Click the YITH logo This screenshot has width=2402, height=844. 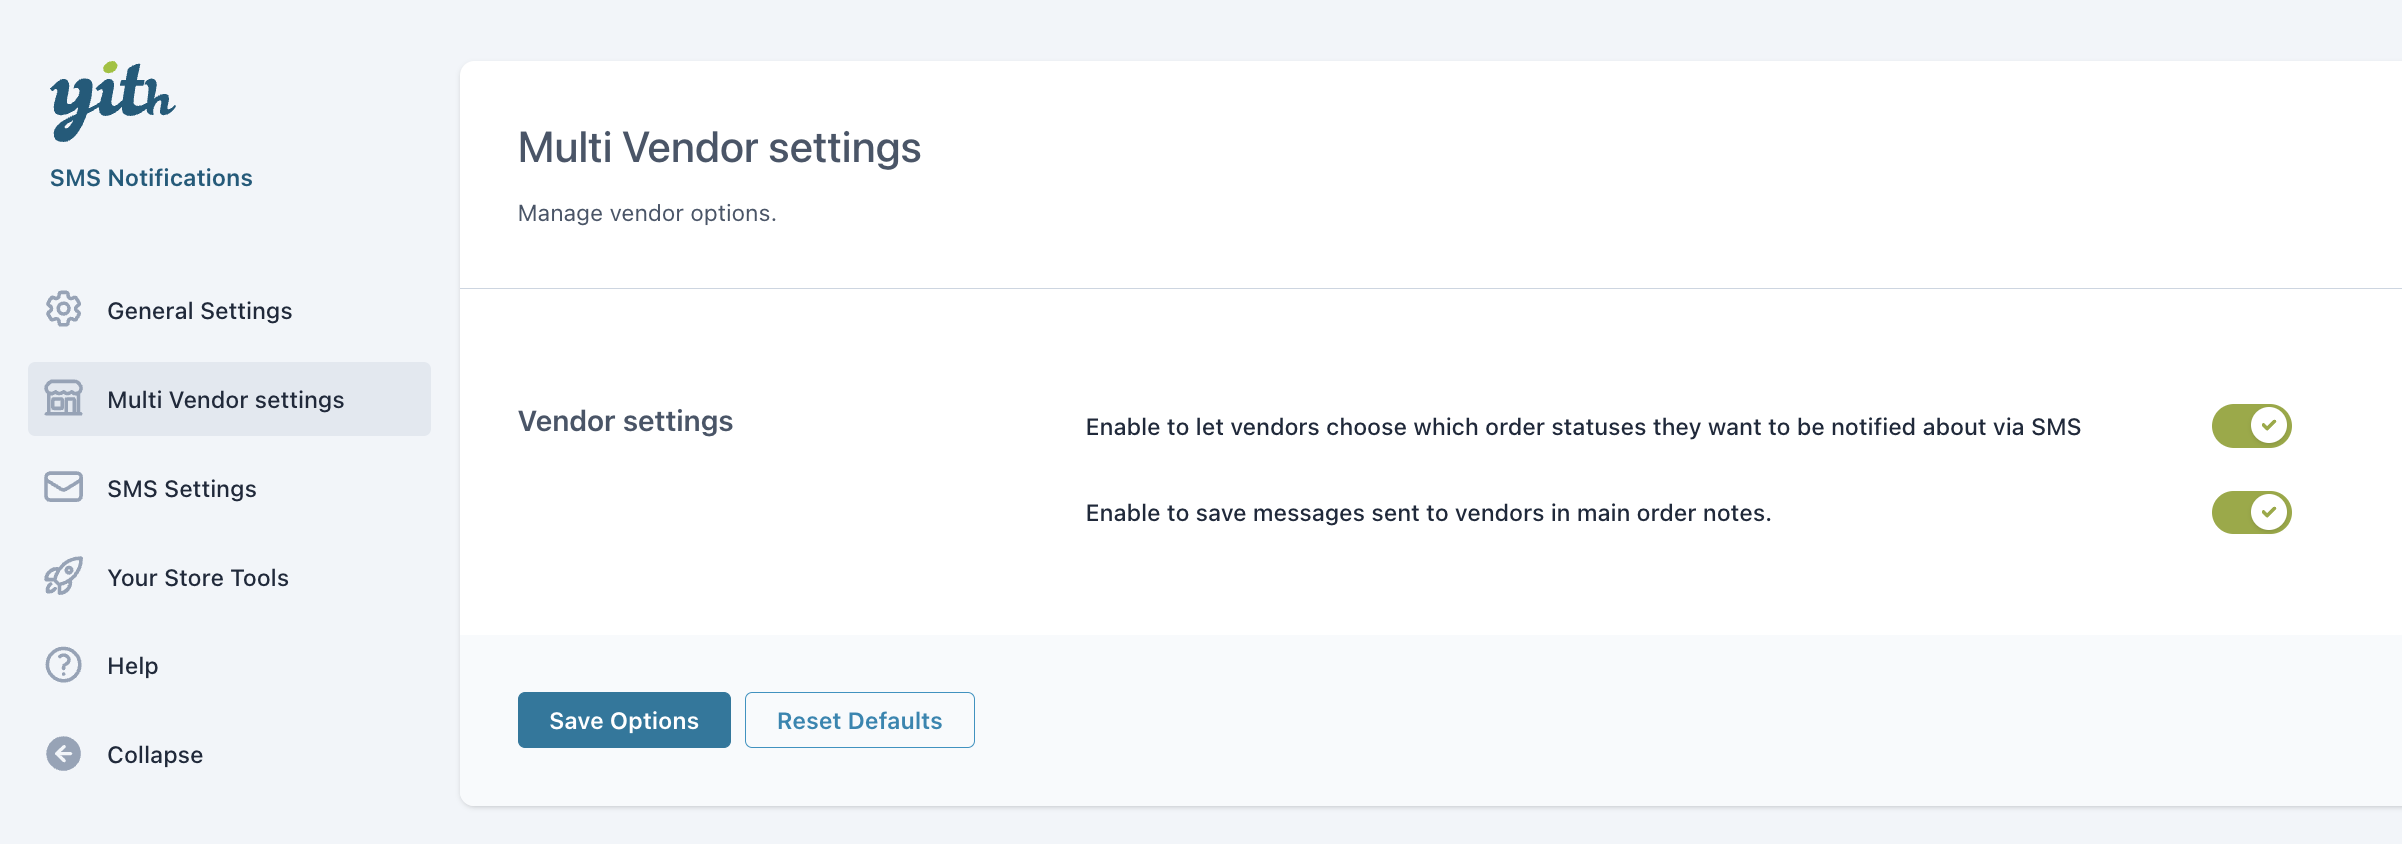pos(112,100)
